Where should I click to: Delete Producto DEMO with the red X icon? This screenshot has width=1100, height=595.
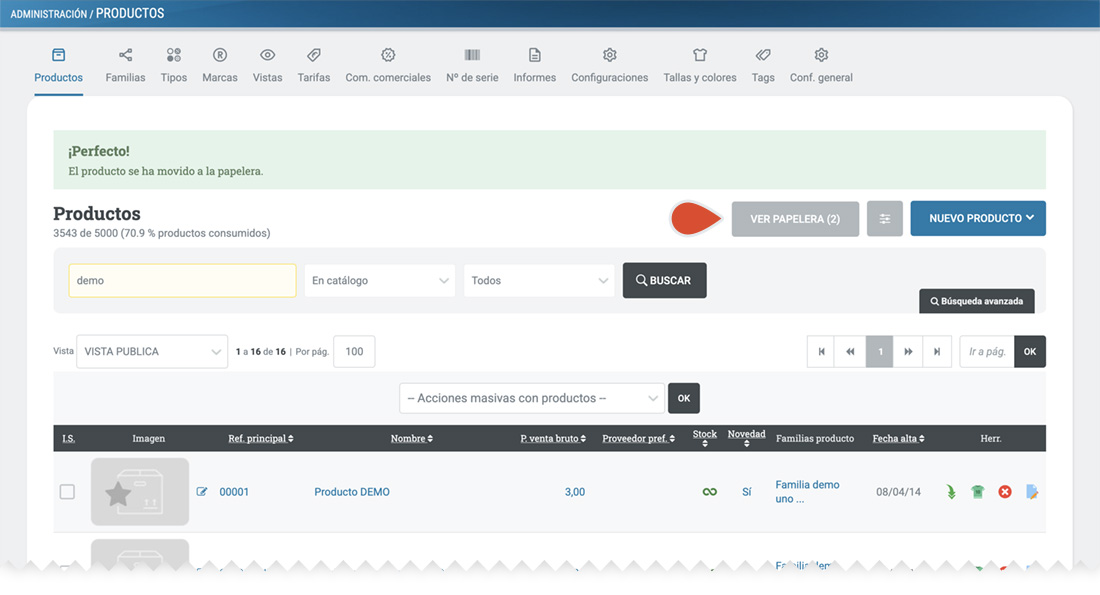[x=1005, y=492]
